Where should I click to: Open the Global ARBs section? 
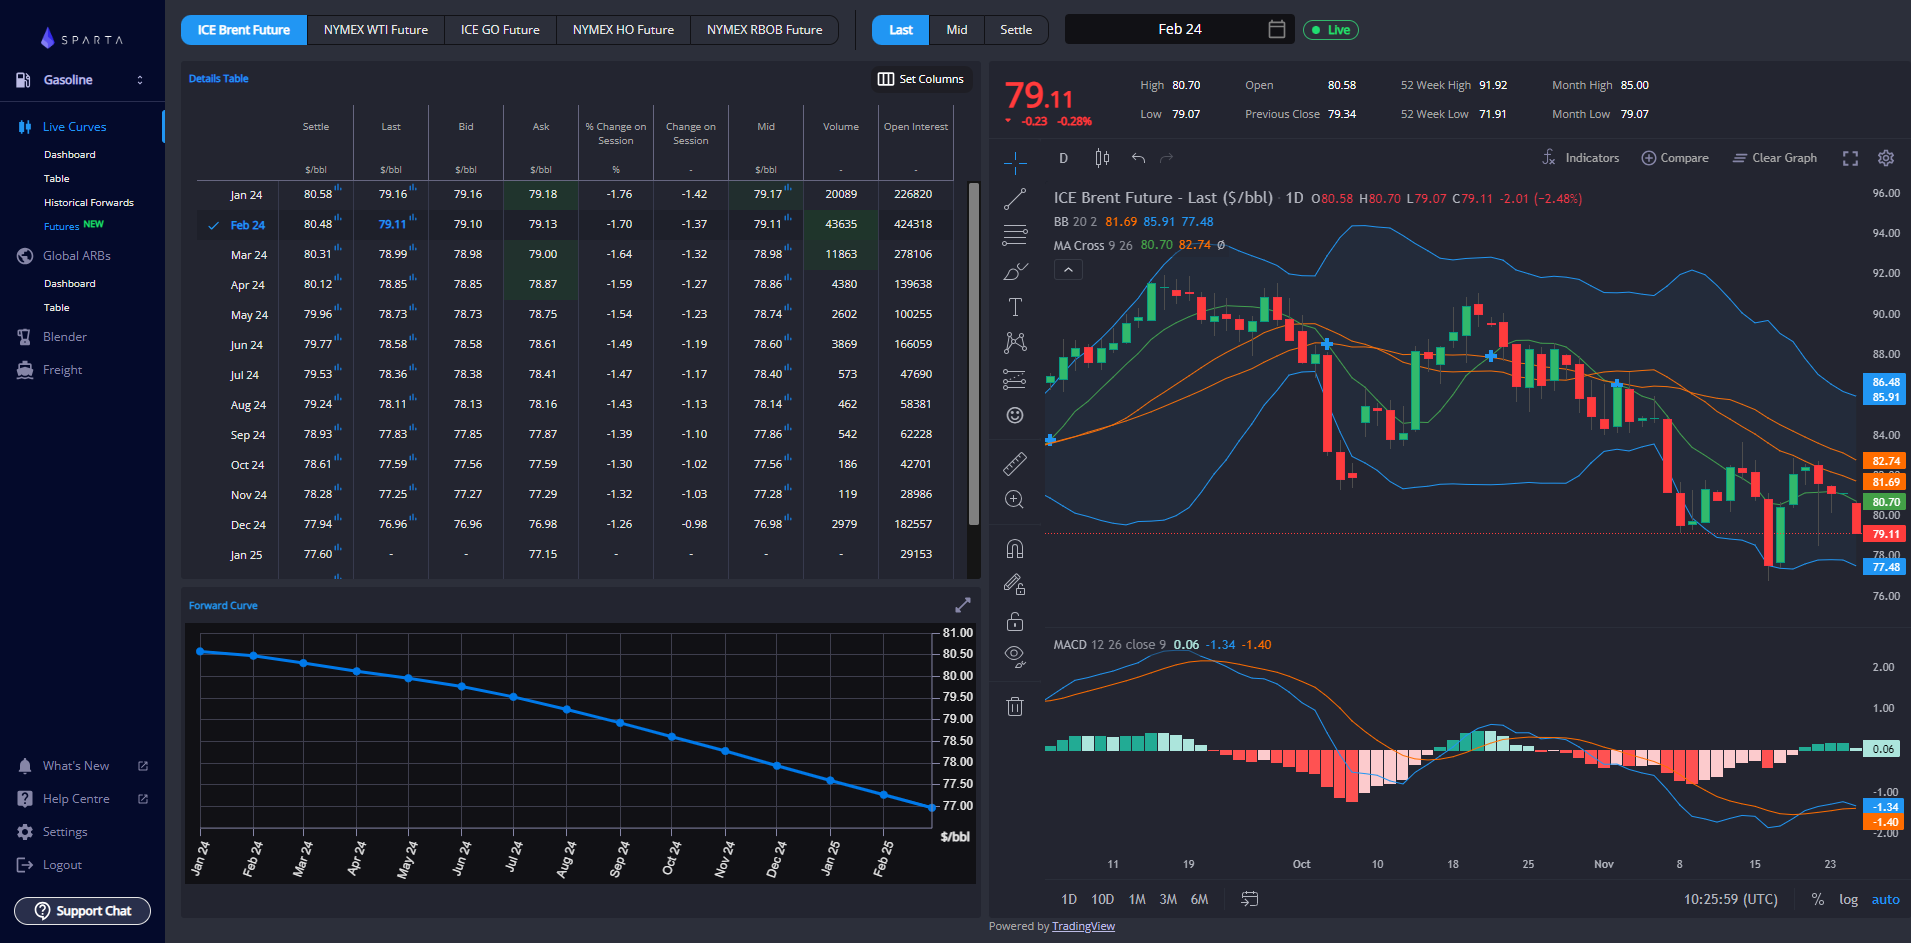(76, 256)
